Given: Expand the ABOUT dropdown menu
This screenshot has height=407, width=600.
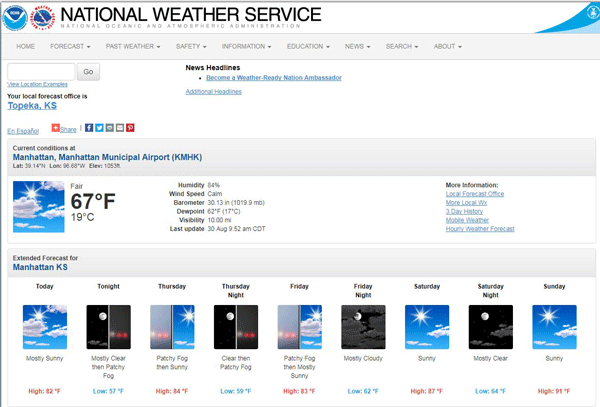Looking at the screenshot, I should click(x=448, y=46).
